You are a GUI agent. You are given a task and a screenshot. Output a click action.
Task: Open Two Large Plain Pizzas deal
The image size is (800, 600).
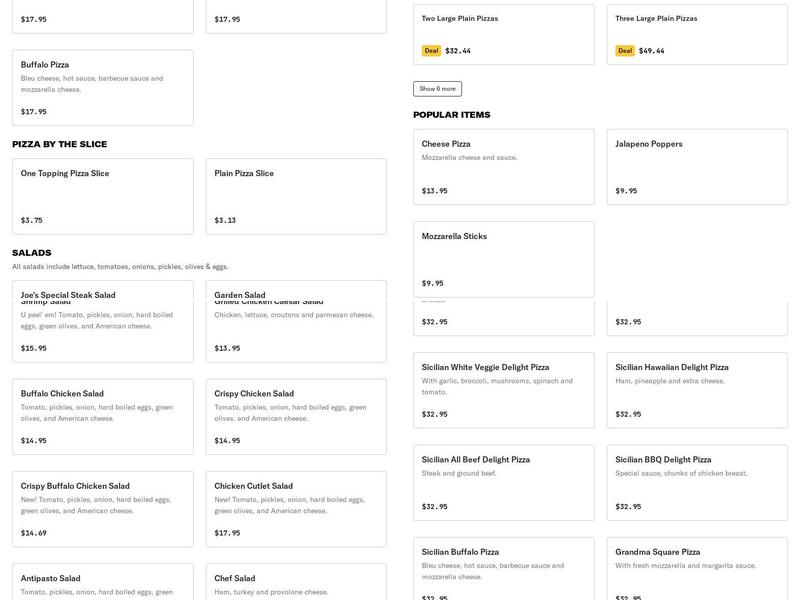coord(503,32)
